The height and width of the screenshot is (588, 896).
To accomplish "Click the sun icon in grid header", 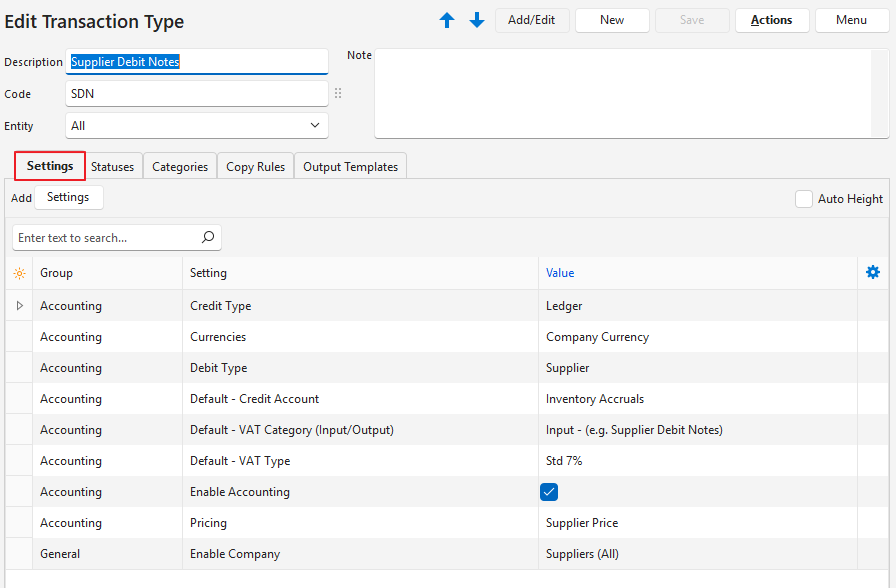I will pyautogui.click(x=19, y=273).
